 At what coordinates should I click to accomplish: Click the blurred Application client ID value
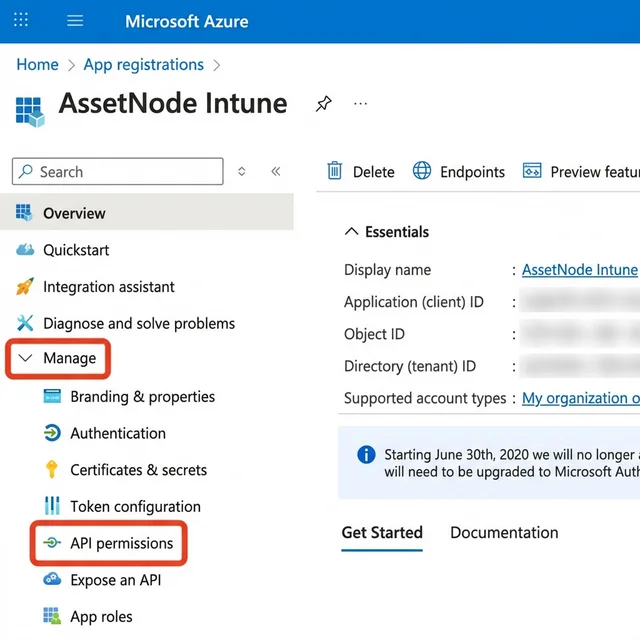(580, 301)
